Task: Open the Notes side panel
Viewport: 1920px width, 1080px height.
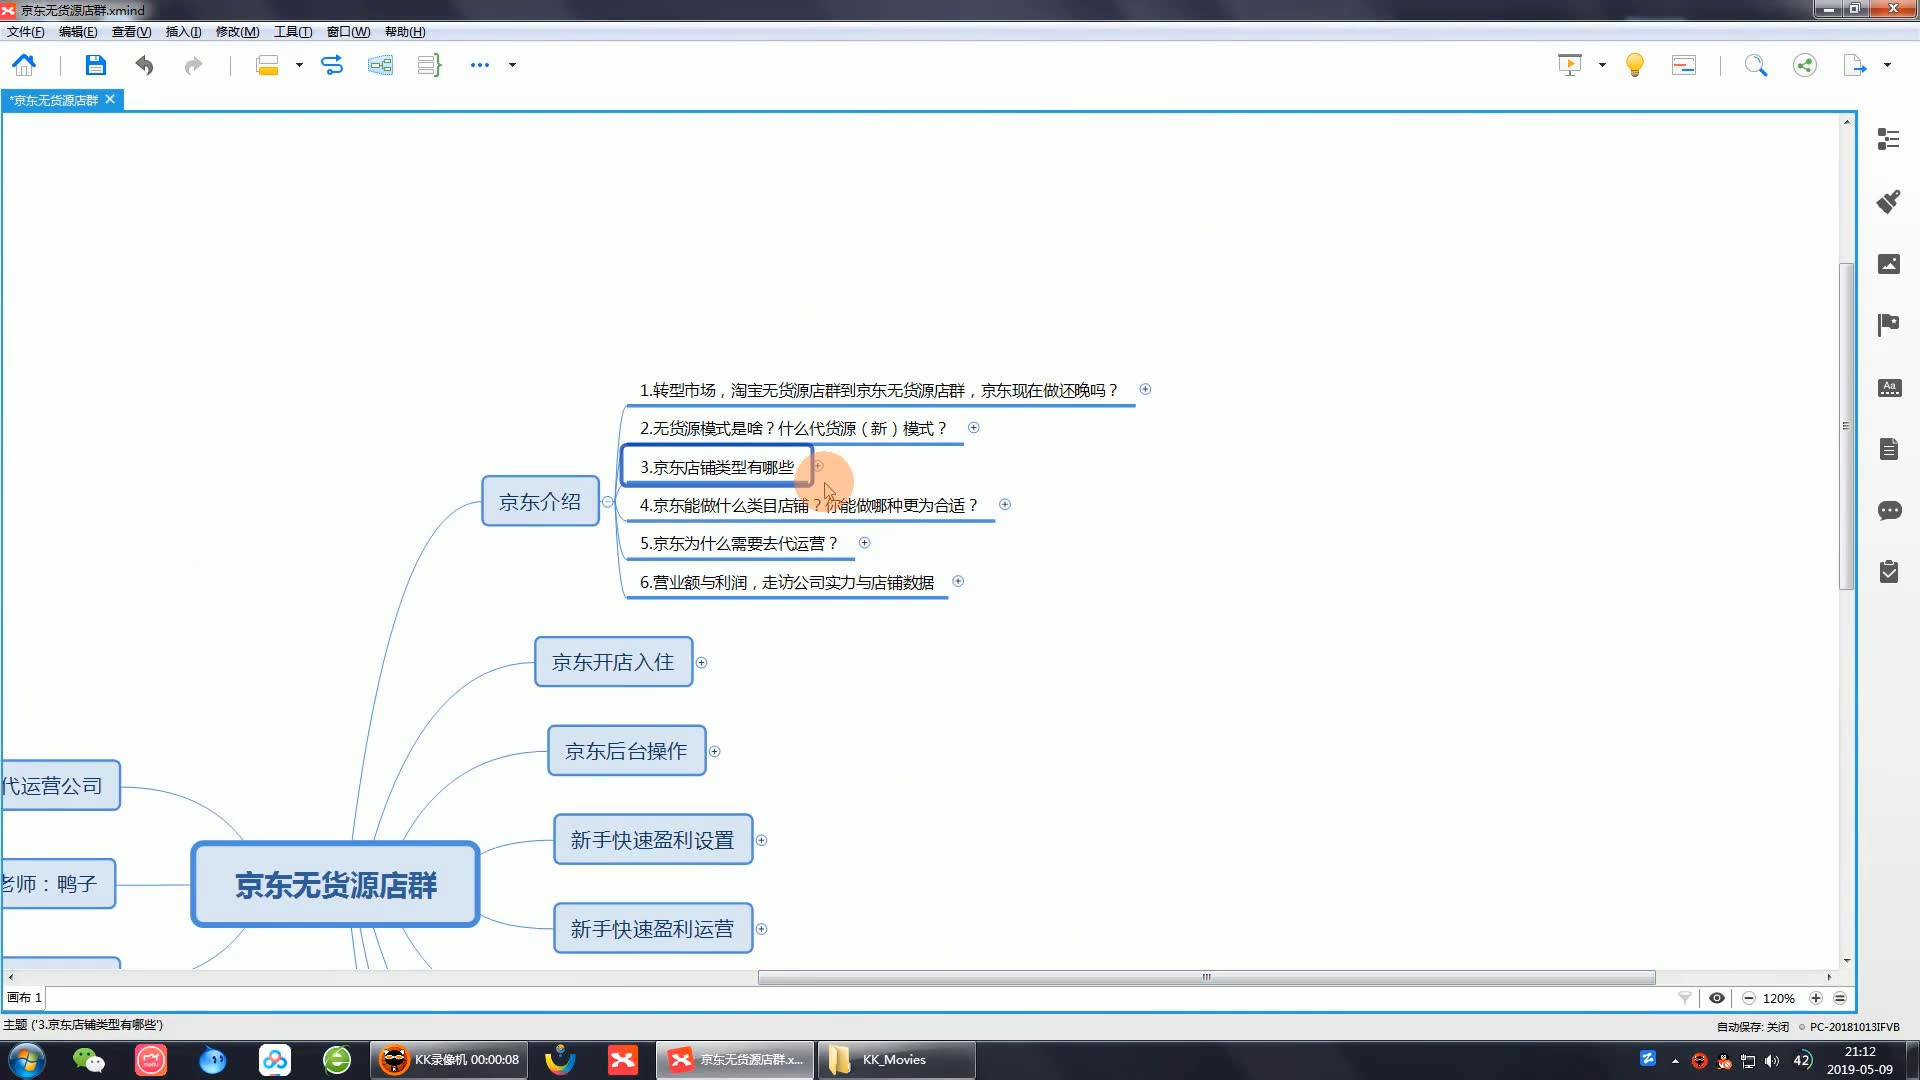Action: [1888, 449]
